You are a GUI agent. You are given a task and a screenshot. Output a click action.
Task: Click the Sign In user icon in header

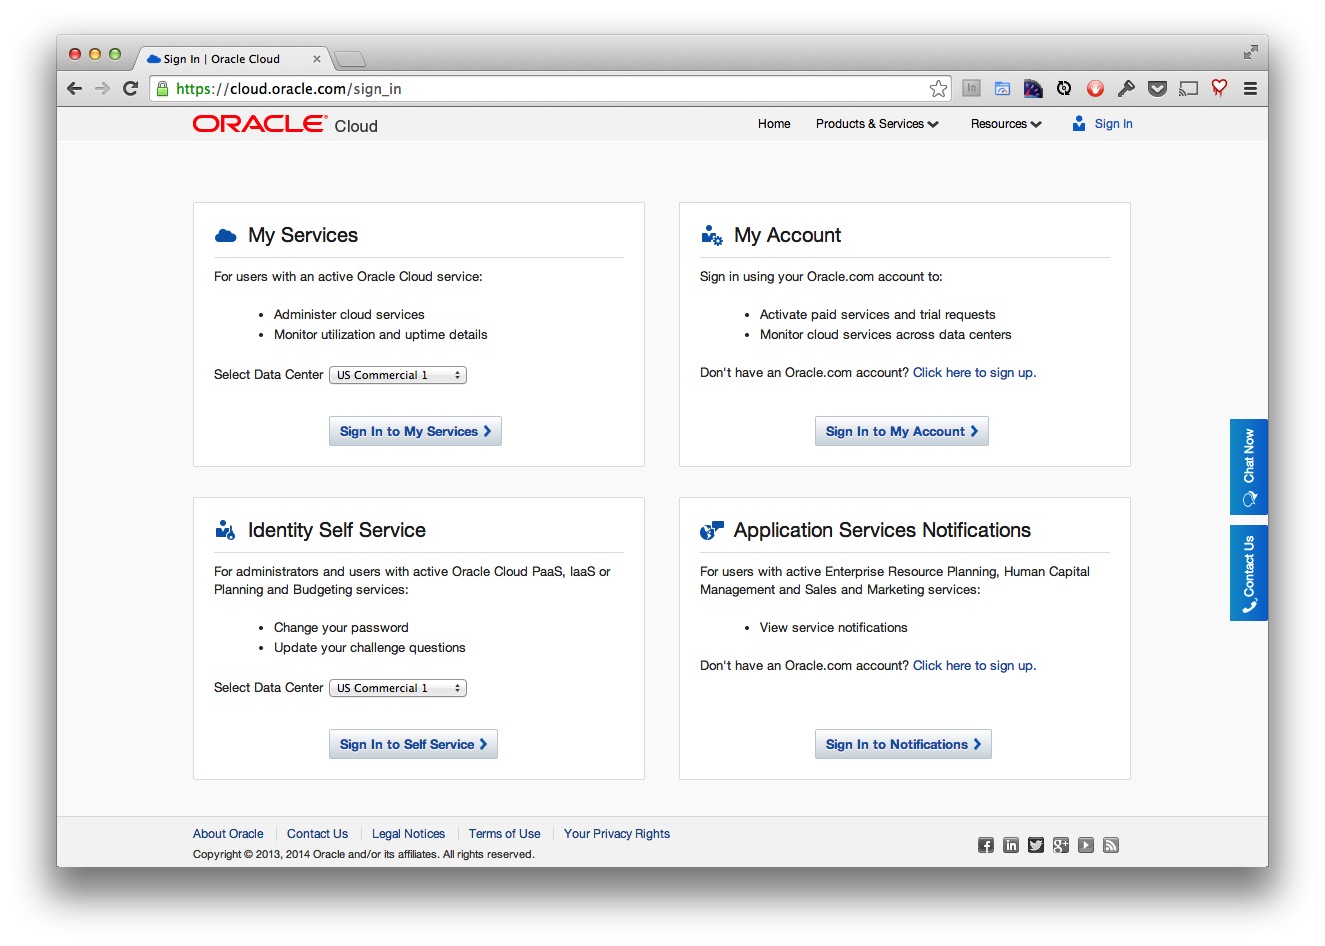1079,124
